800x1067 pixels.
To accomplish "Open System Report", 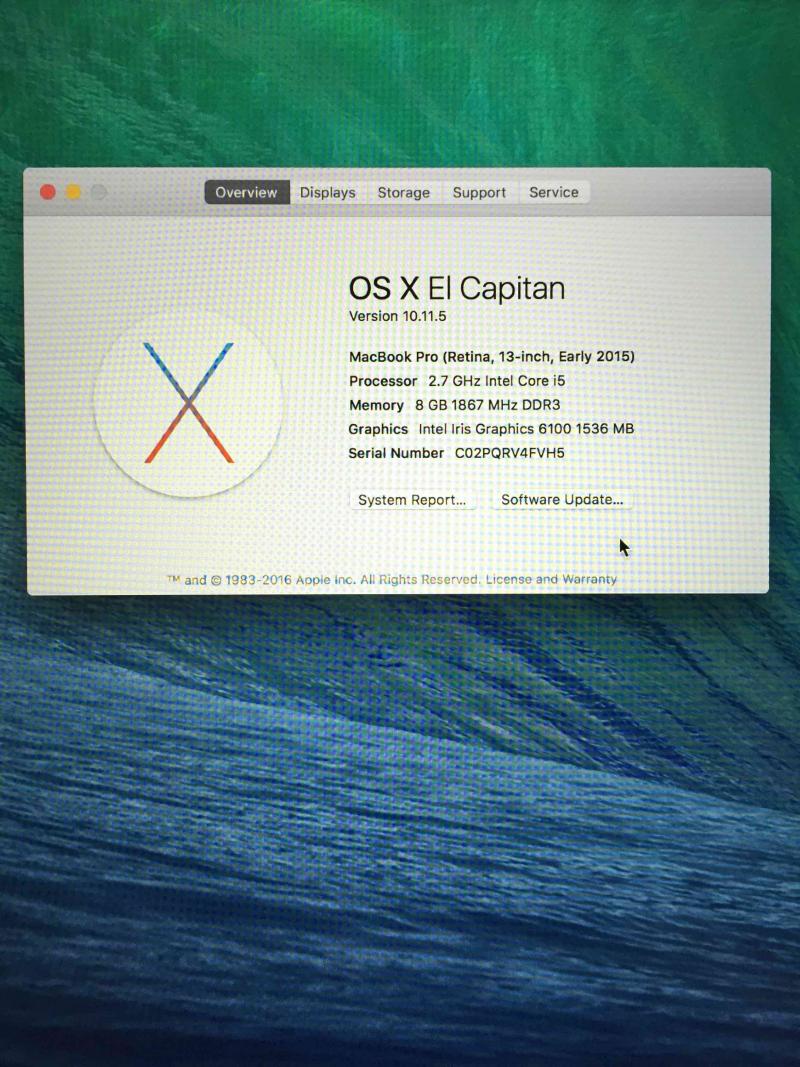I will tap(412, 499).
